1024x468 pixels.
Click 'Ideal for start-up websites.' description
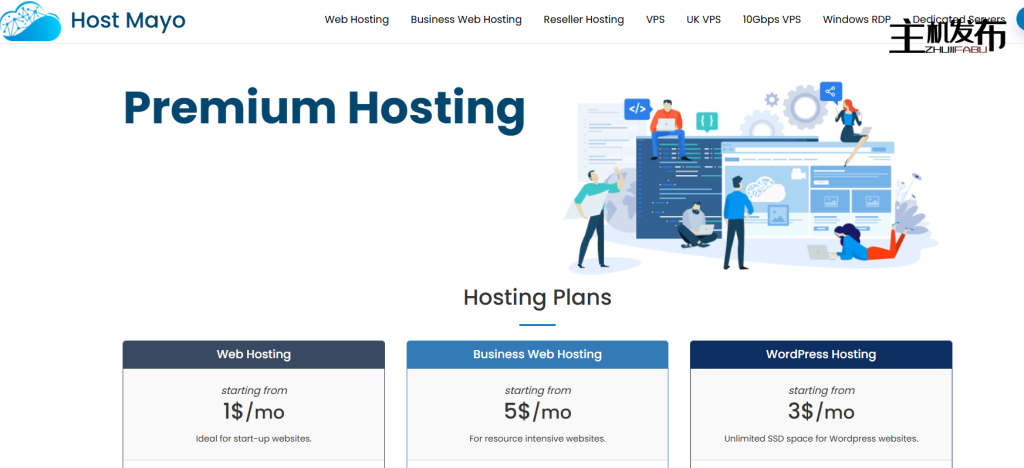[x=253, y=439]
